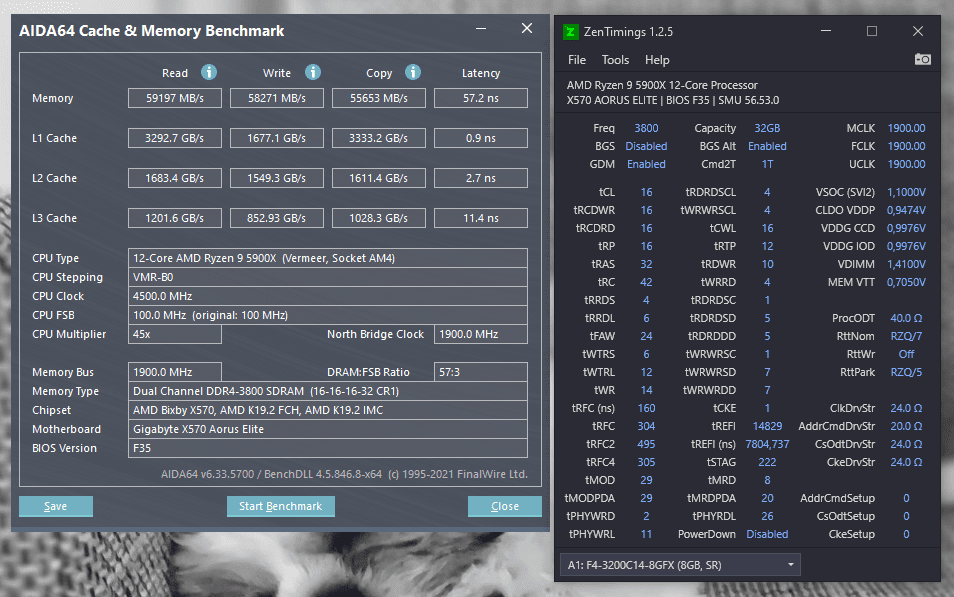The height and width of the screenshot is (597, 954).
Task: Click L1 Cache Copy 3333.2 GB/s field
Action: click(378, 138)
